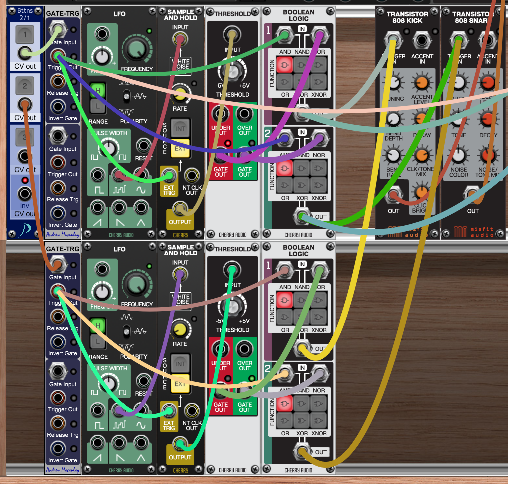
Task: Click INT CLK OUT jack on lower Sample and Hold
Action: coord(192,410)
